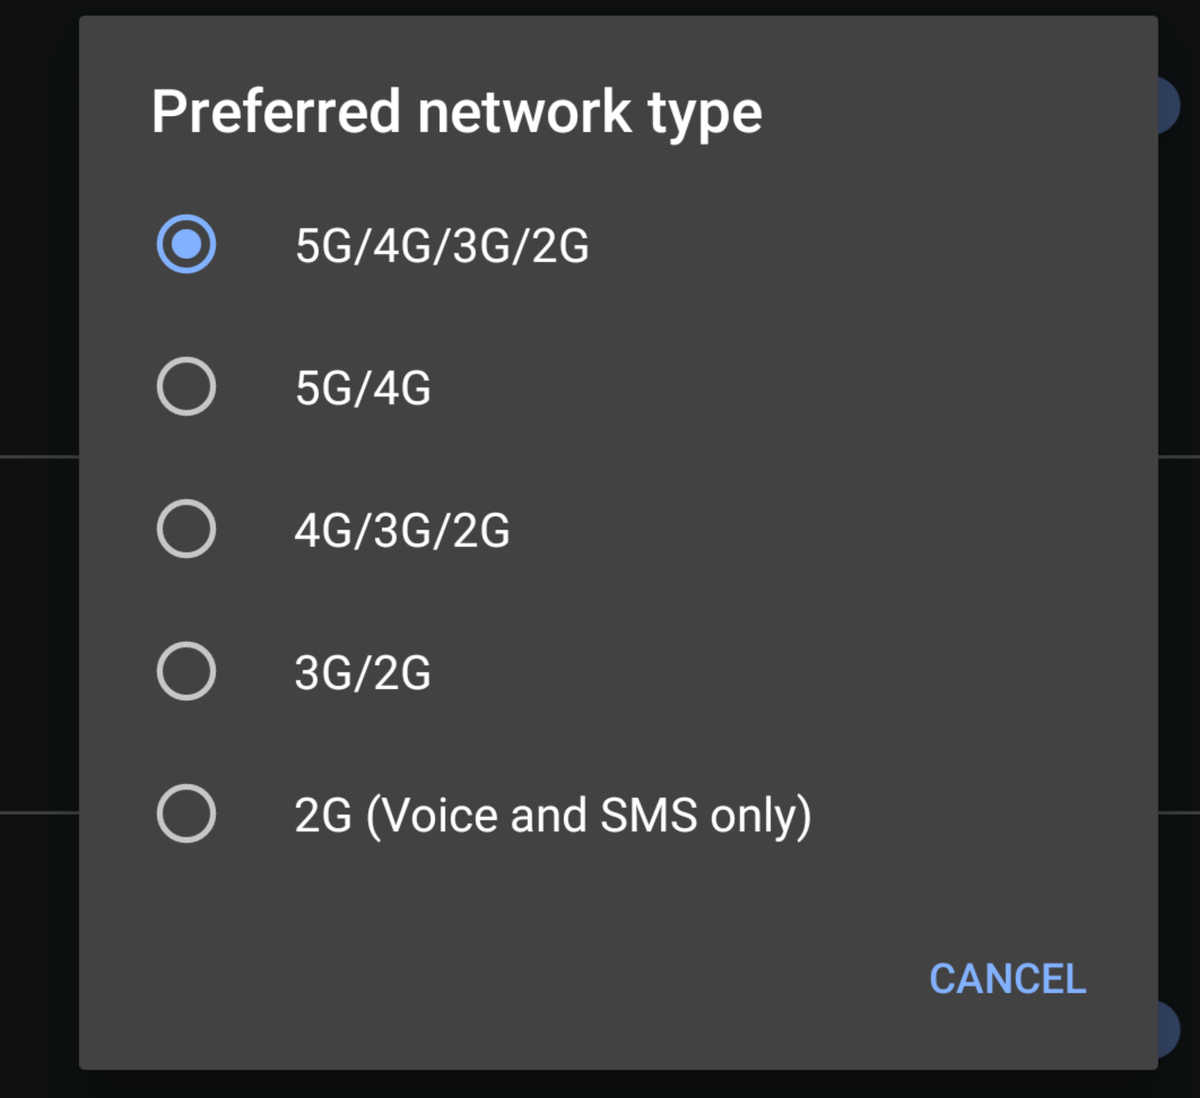
Task: Click dimmed background right of the dialog
Action: coord(1179,600)
